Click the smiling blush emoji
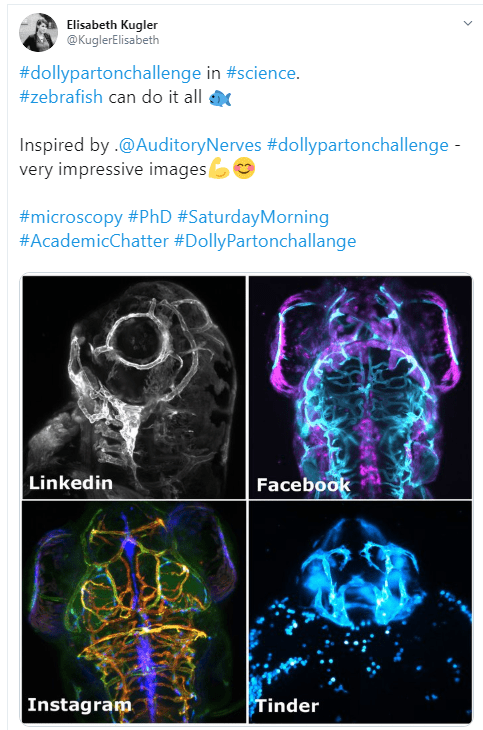The image size is (483, 730). coord(244,169)
